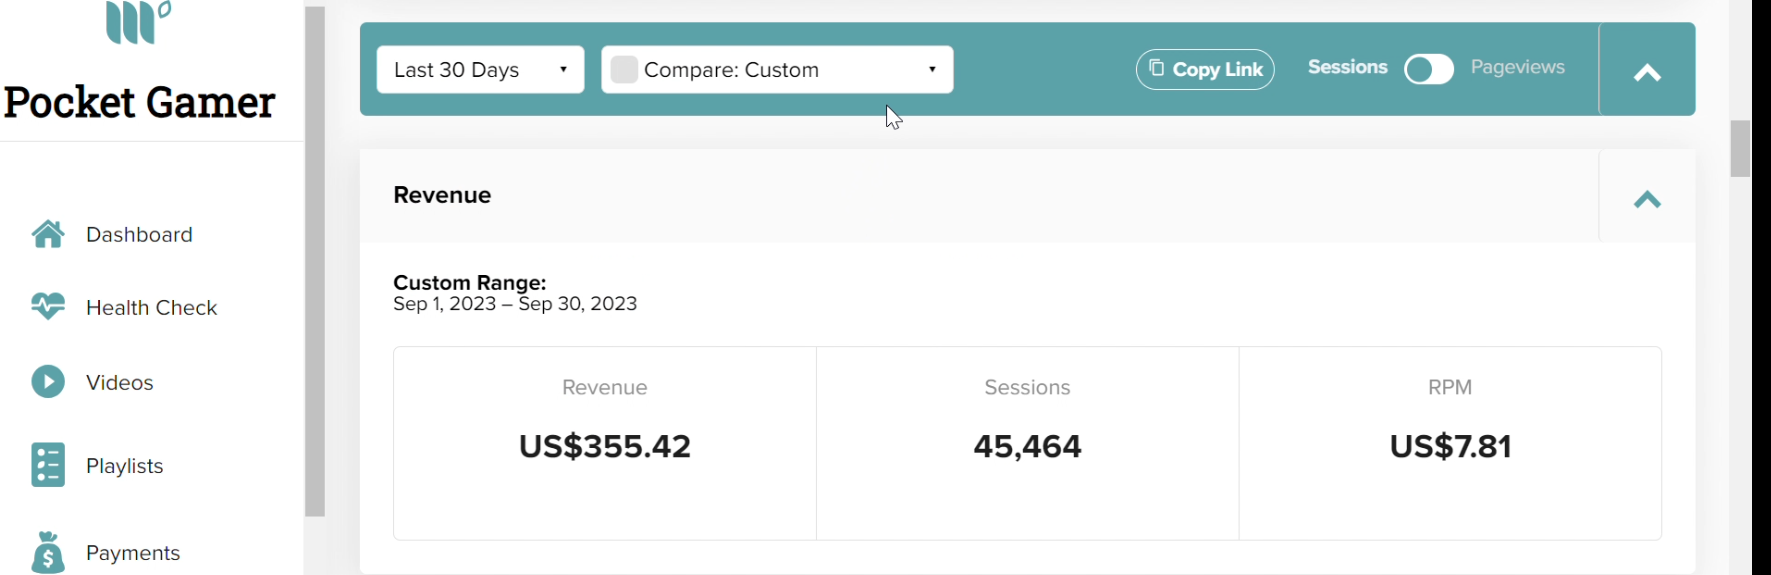Collapse the Revenue section chevron
Image resolution: width=1771 pixels, height=575 pixels.
(x=1647, y=199)
